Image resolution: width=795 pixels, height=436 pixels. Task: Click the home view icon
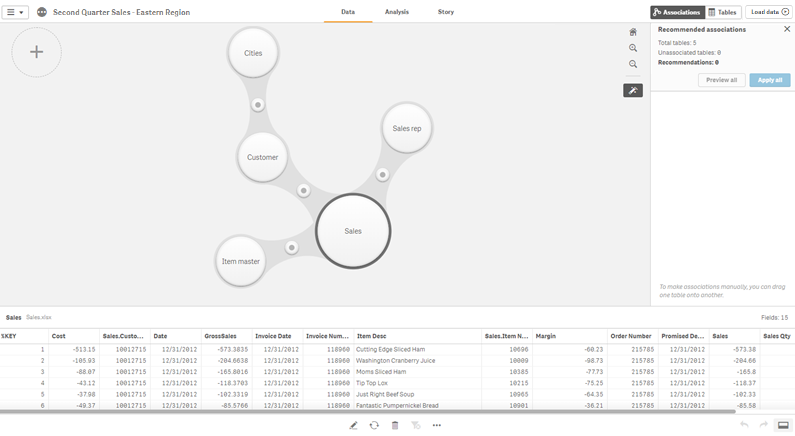coord(633,32)
